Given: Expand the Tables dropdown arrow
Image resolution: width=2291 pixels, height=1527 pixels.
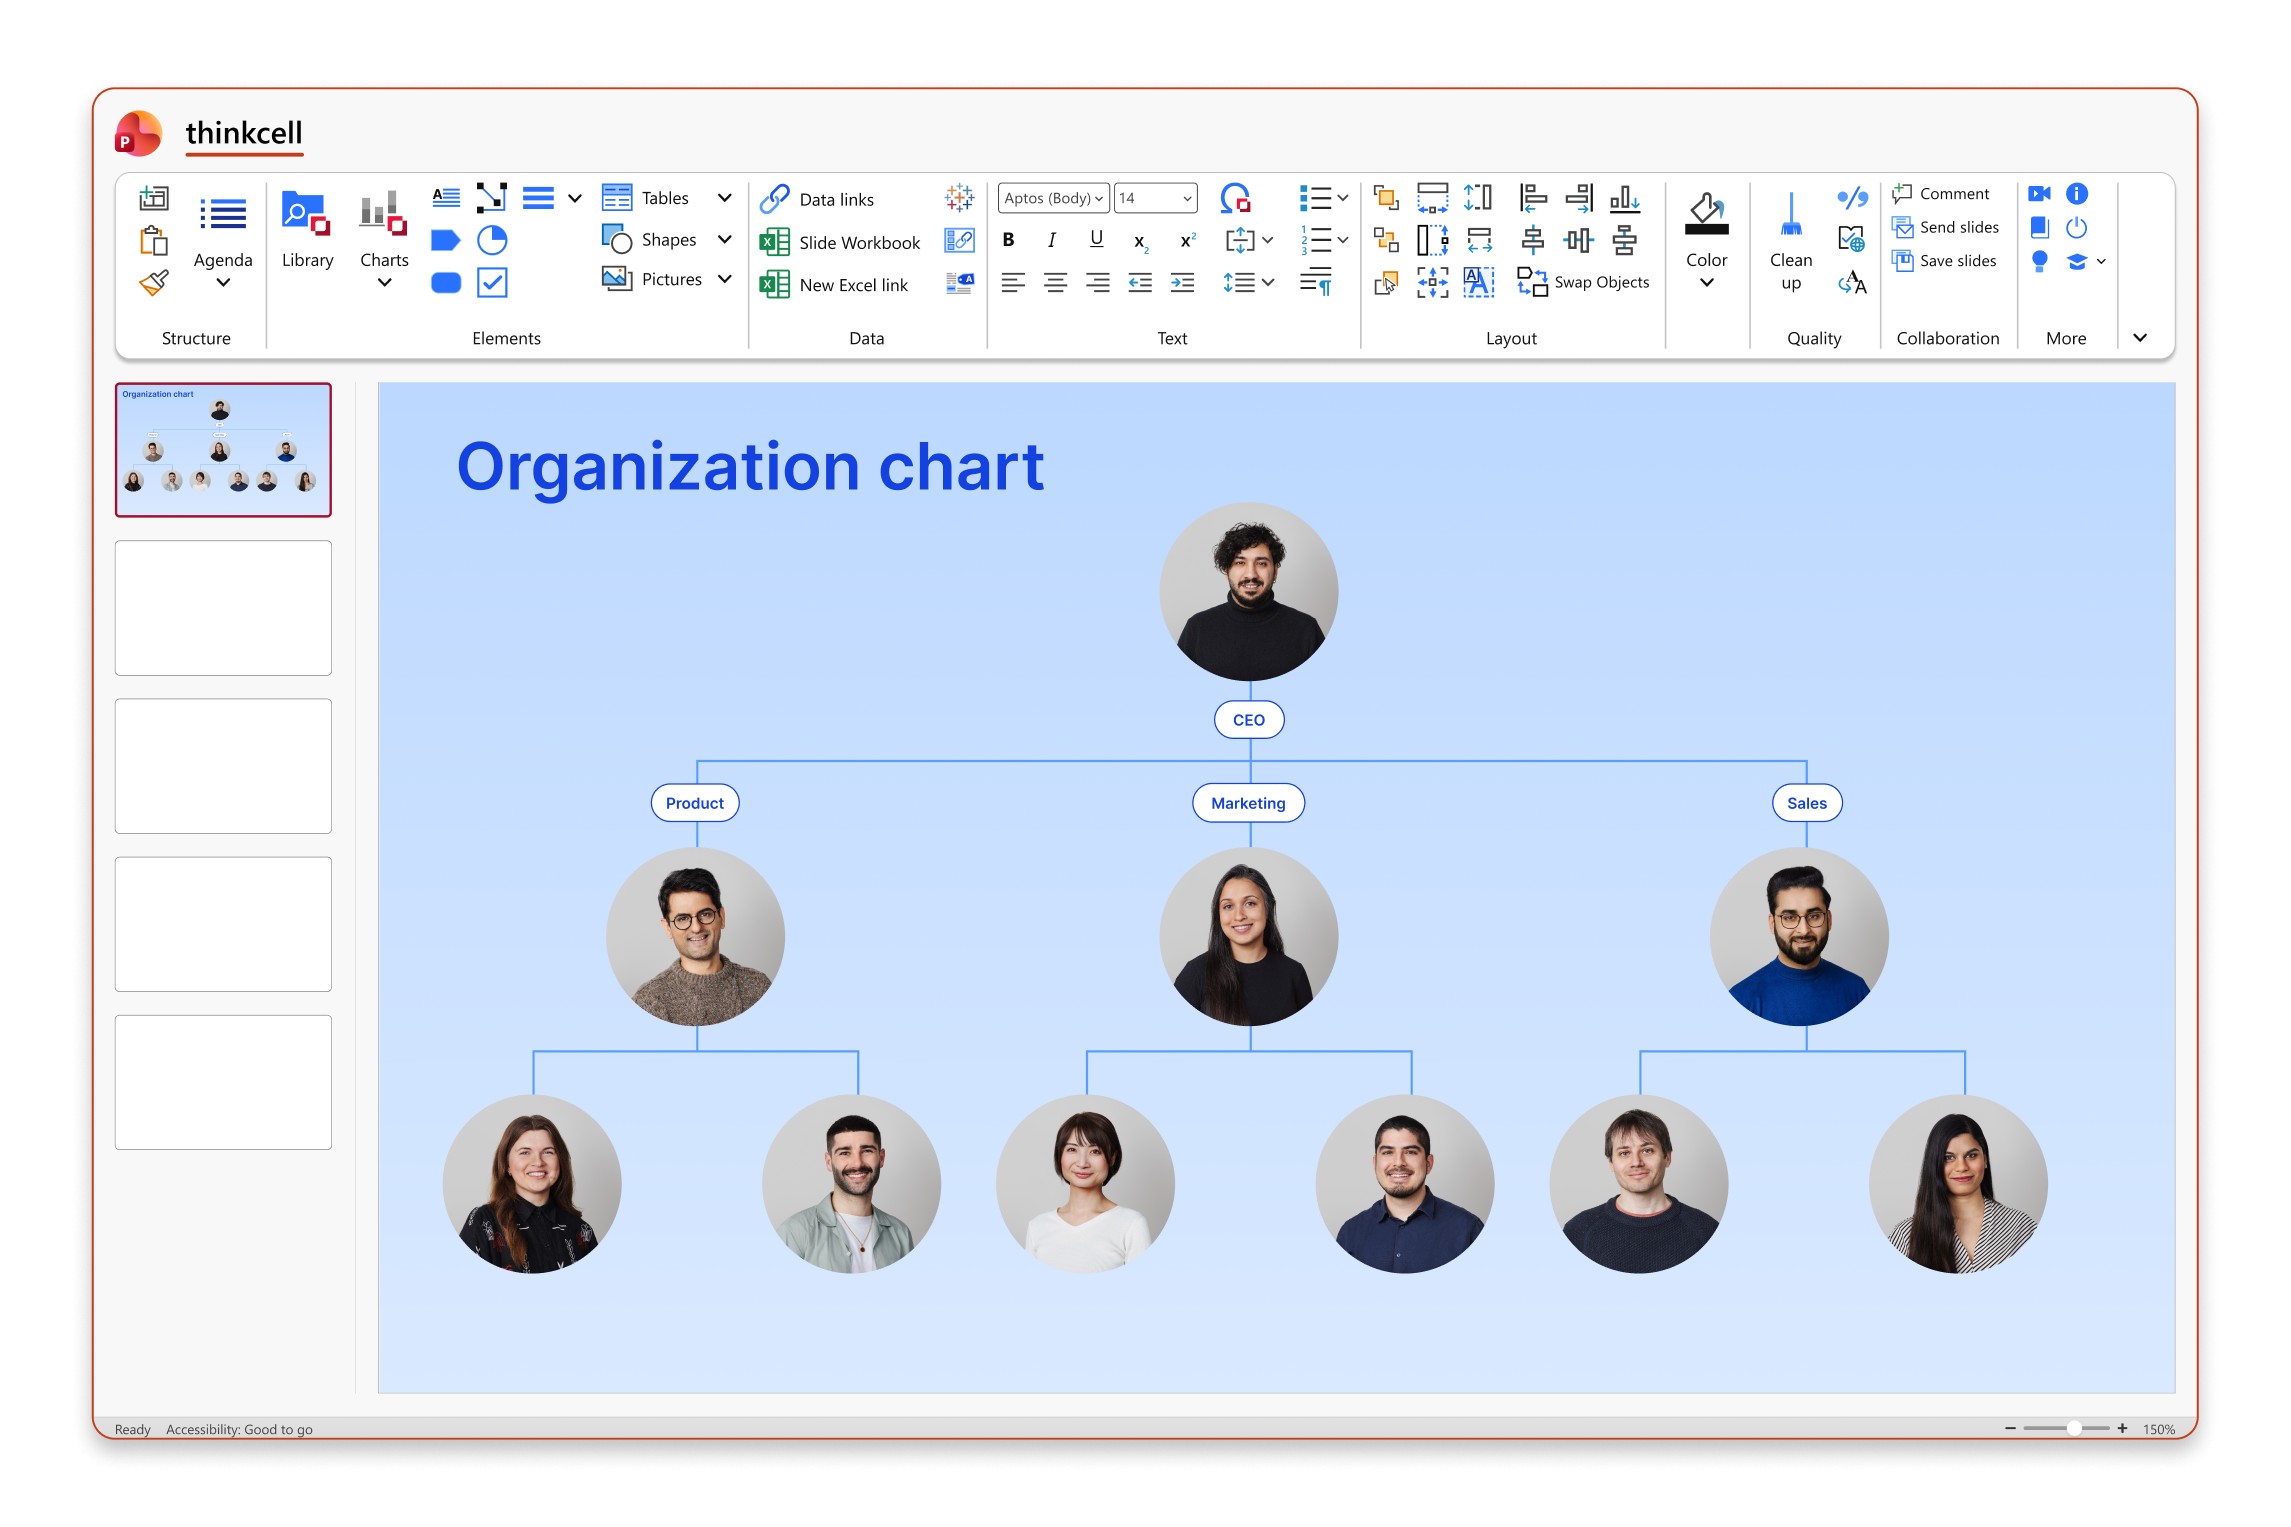Looking at the screenshot, I should click(x=725, y=198).
